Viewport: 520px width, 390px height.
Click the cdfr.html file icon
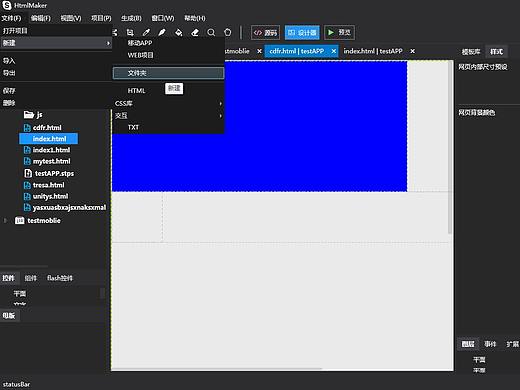coord(27,128)
